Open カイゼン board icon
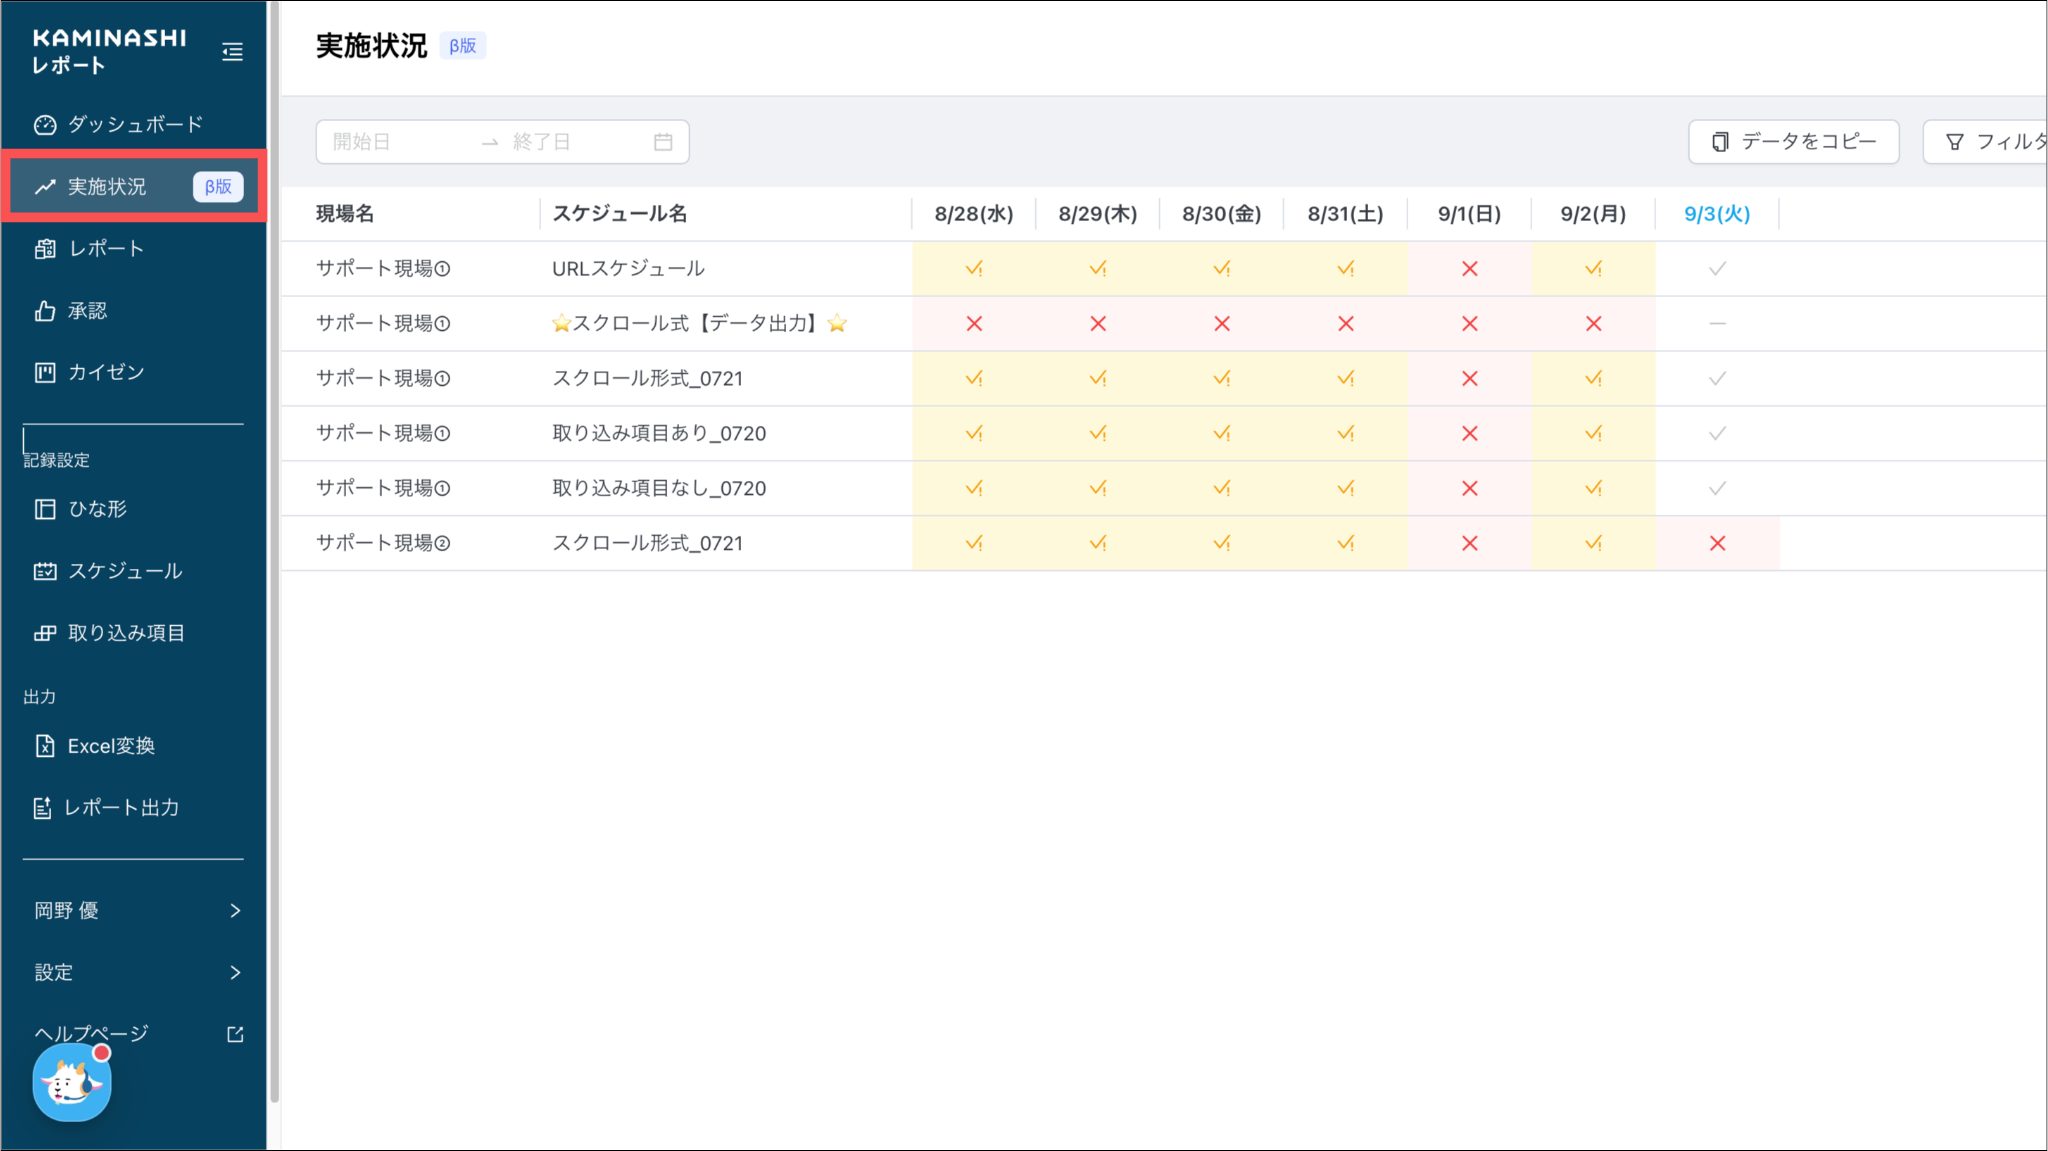 [x=45, y=373]
